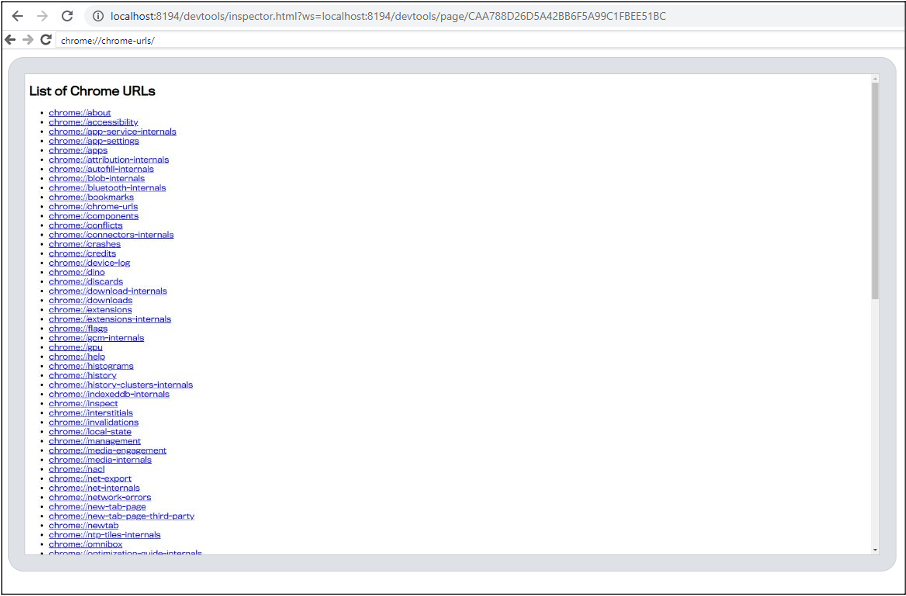This screenshot has height=596, width=906.
Task: Open chrome://attribution-internals link
Action: tap(109, 160)
